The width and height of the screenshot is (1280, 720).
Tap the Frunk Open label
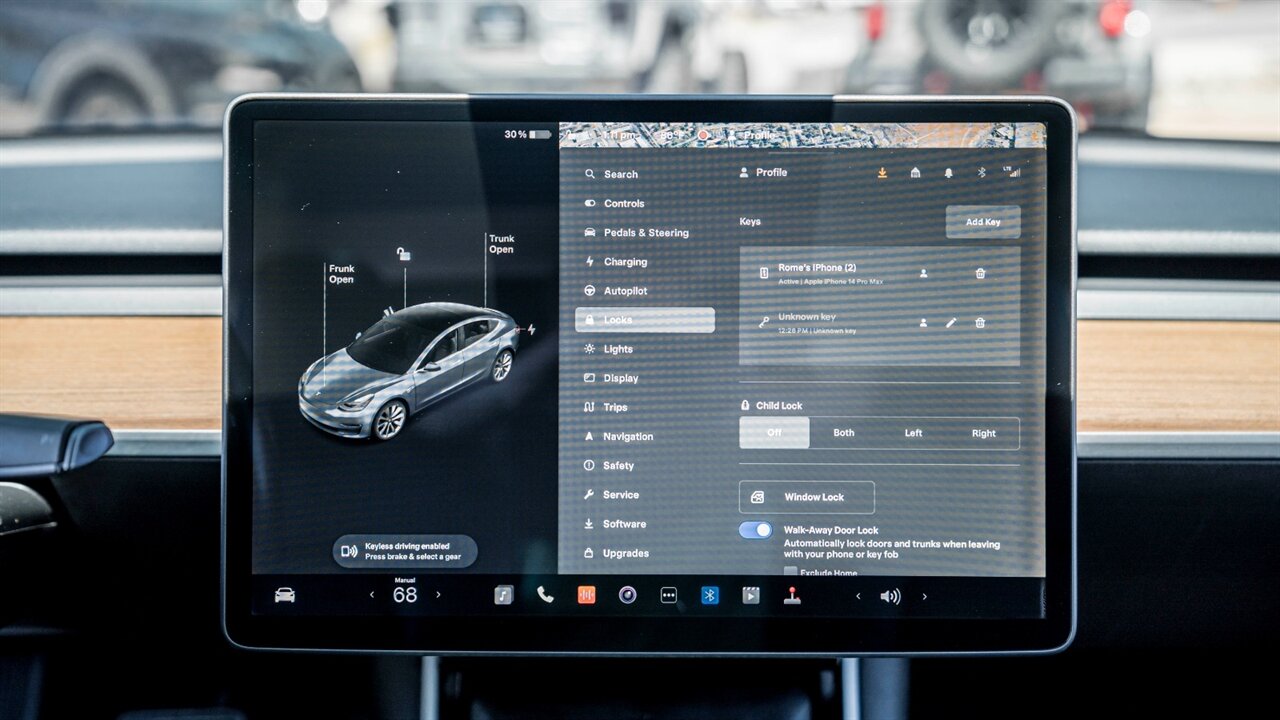point(341,274)
